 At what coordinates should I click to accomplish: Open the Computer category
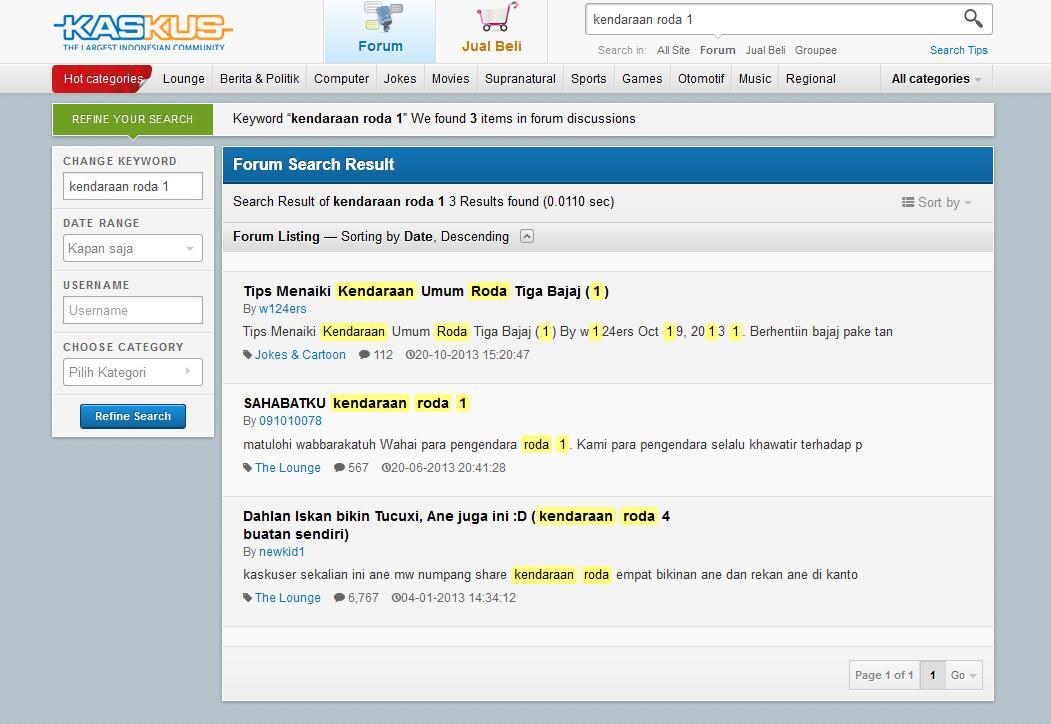click(341, 79)
